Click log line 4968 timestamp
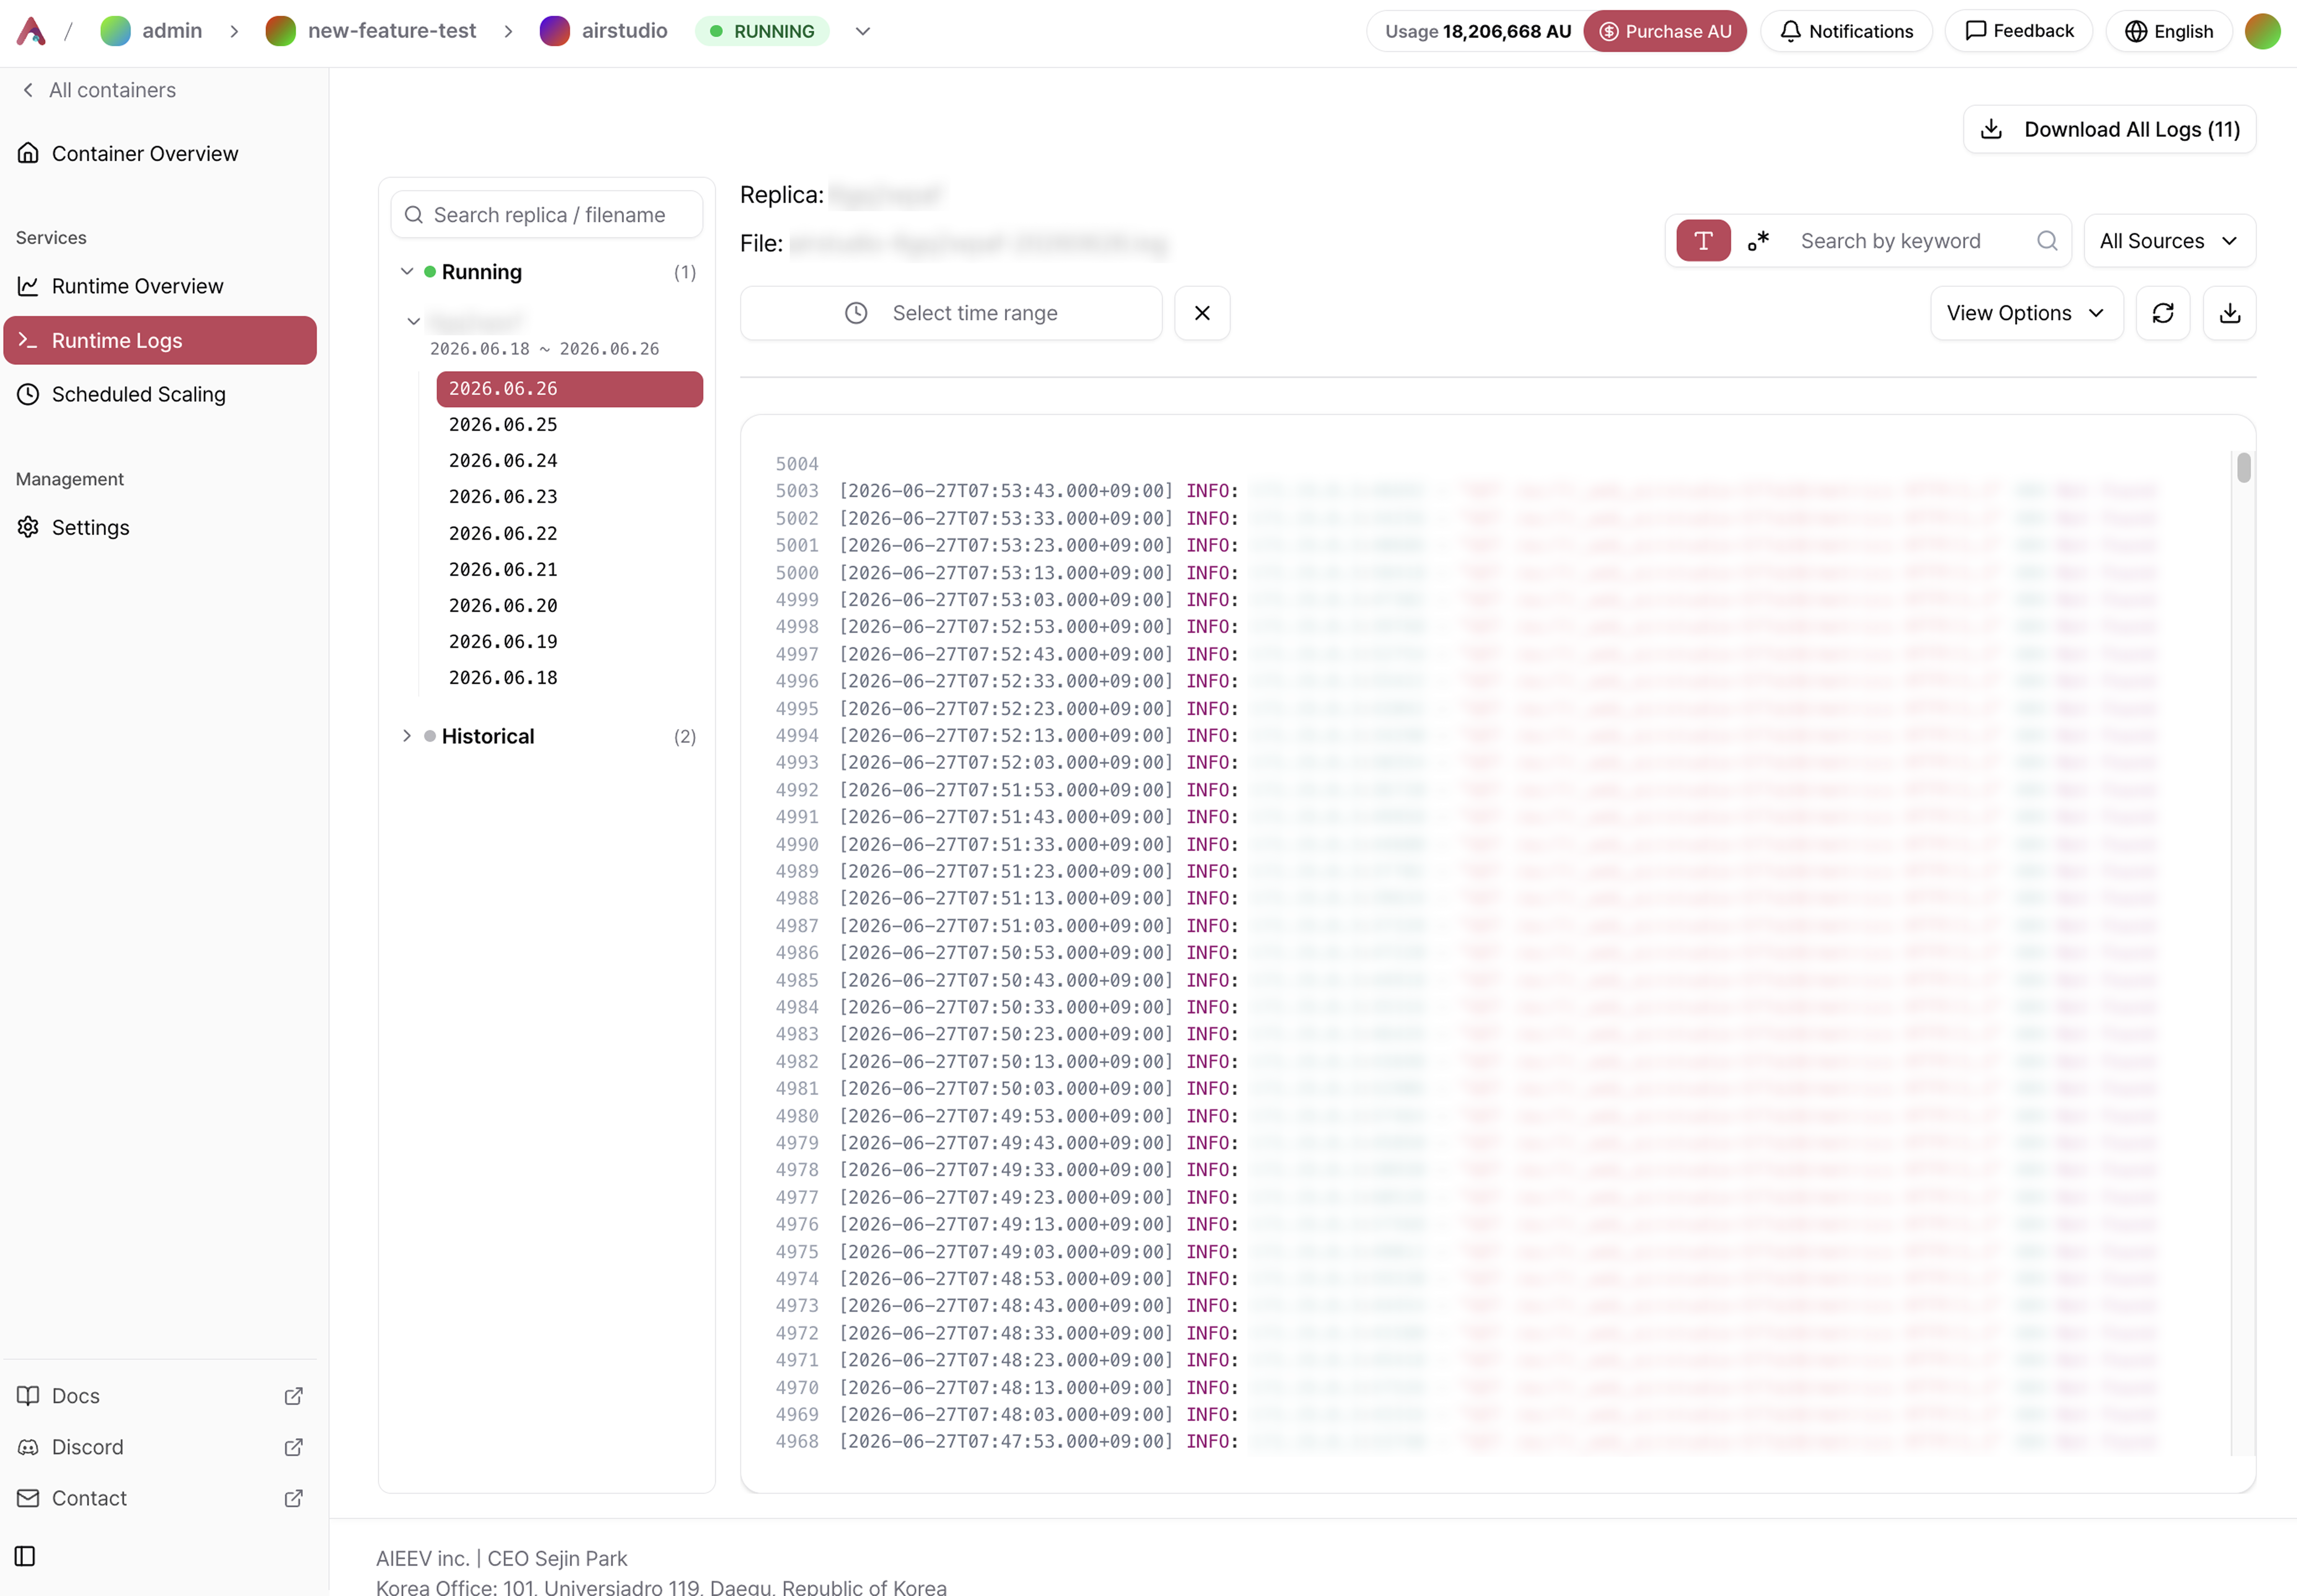The width and height of the screenshot is (2297, 1596). coord(1006,1442)
